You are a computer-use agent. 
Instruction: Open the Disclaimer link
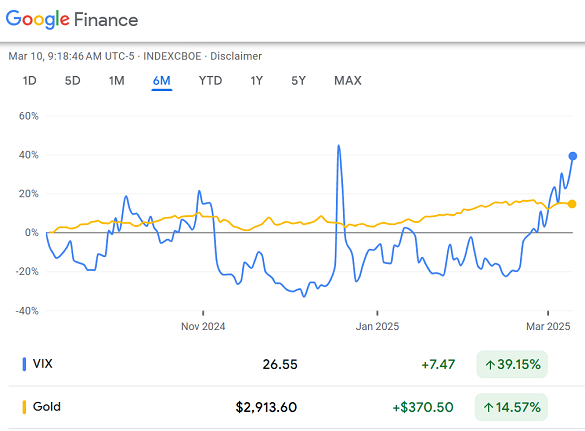click(x=236, y=56)
